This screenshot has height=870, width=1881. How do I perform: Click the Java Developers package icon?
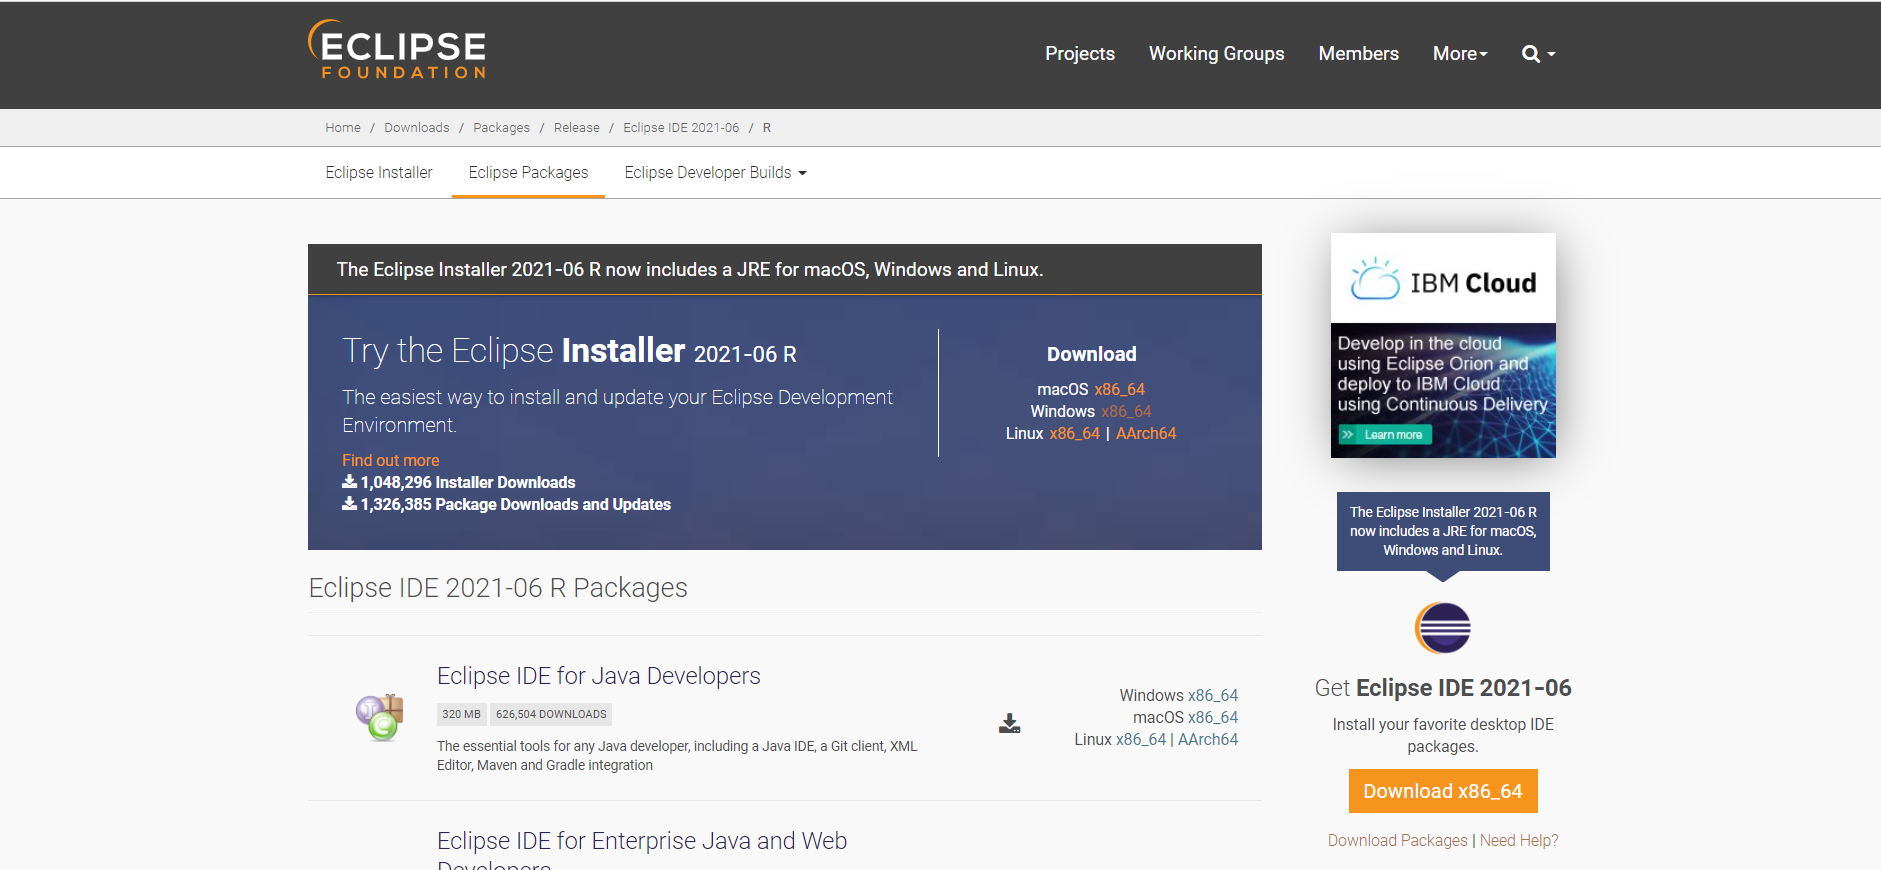[x=379, y=717]
